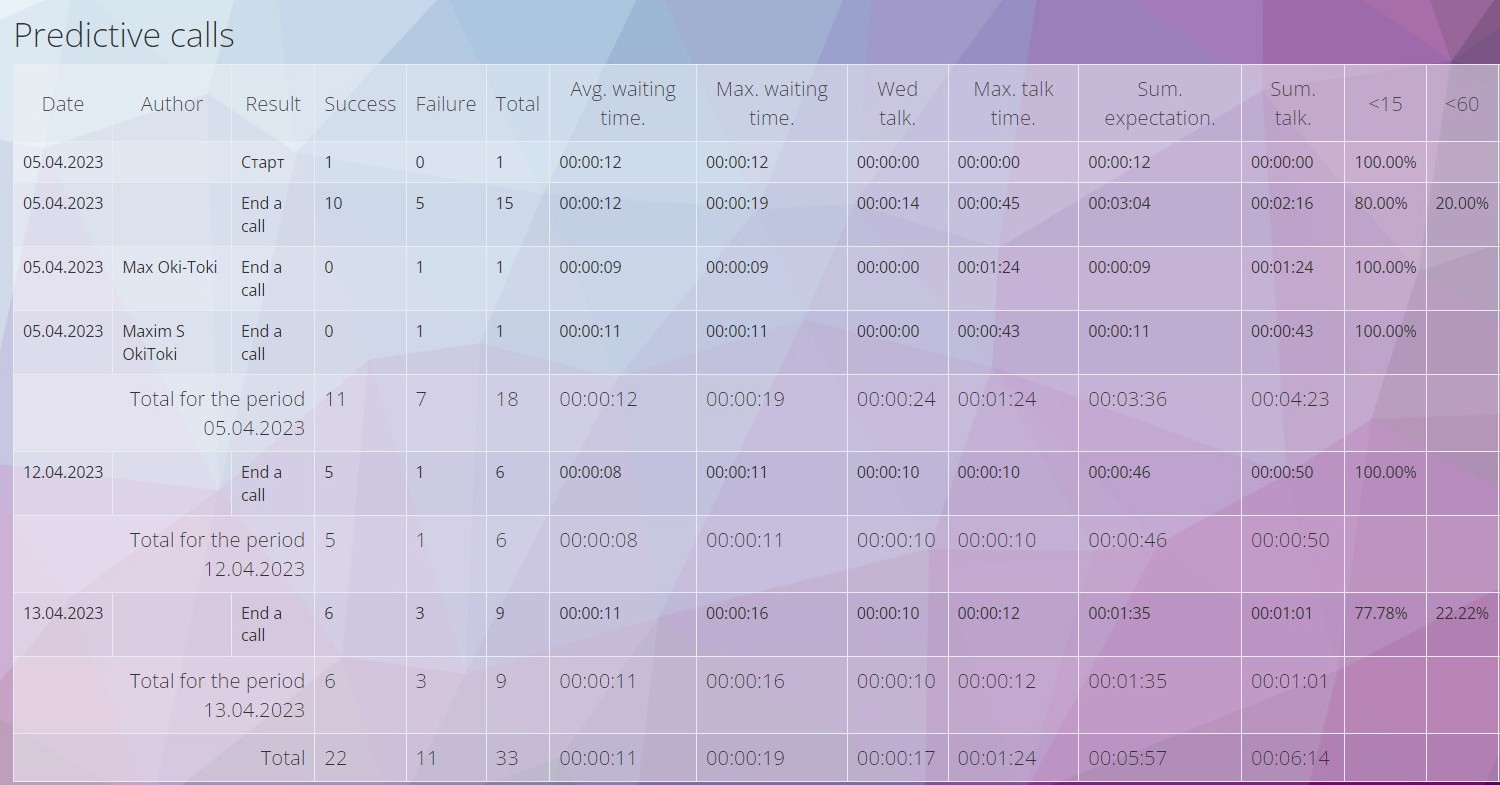1500x785 pixels.
Task: Click the Date column header
Action: (x=62, y=104)
